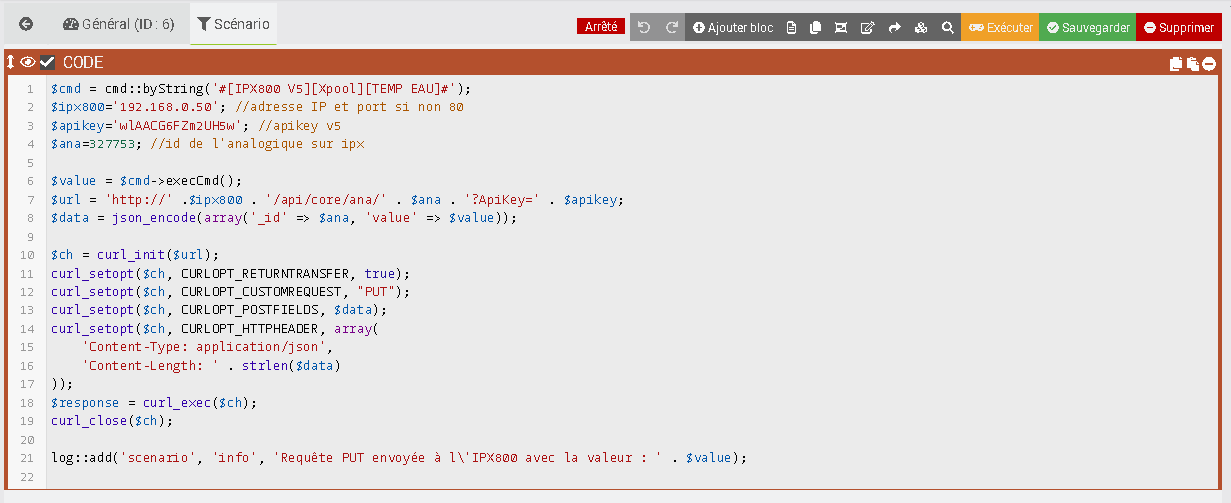The image size is (1231, 503).
Task: Click the red Arrêté status label
Action: [x=601, y=27]
